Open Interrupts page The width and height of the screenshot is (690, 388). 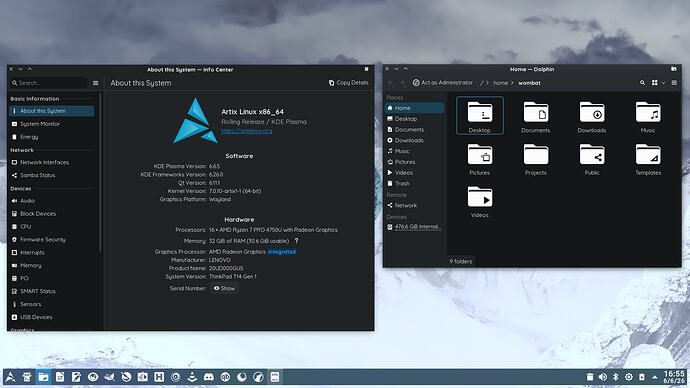pyautogui.click(x=51, y=253)
